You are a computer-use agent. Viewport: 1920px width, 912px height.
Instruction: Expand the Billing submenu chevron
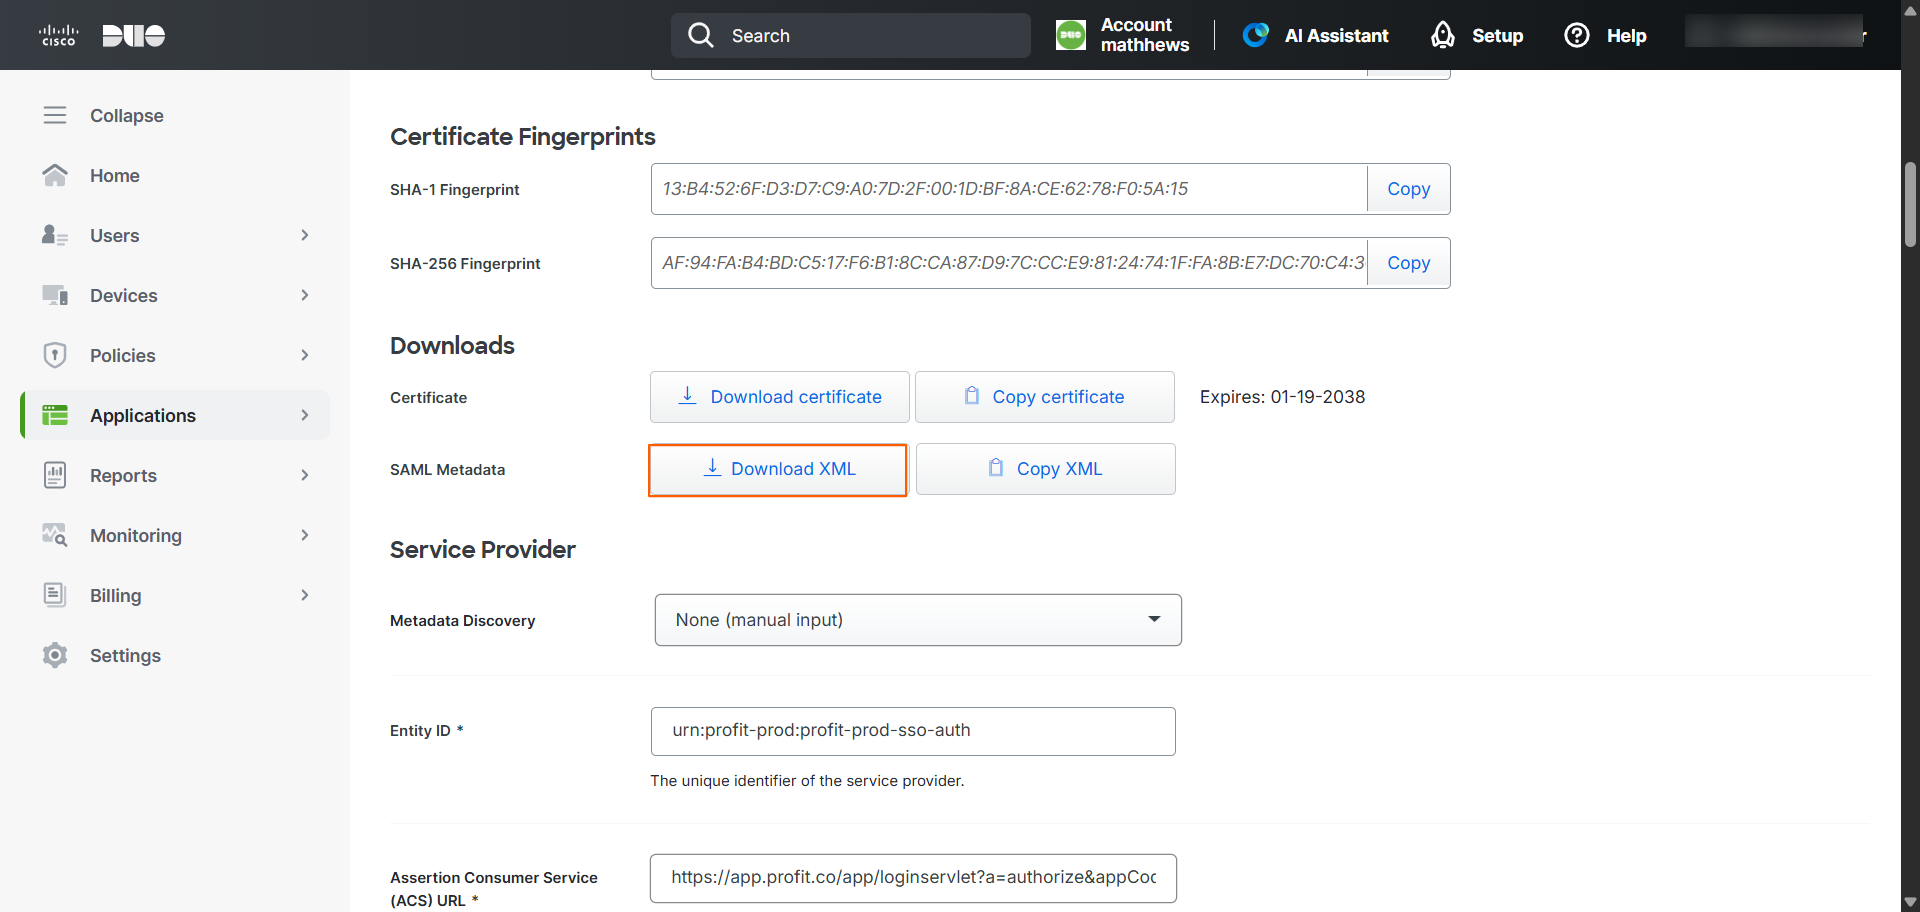(x=305, y=595)
